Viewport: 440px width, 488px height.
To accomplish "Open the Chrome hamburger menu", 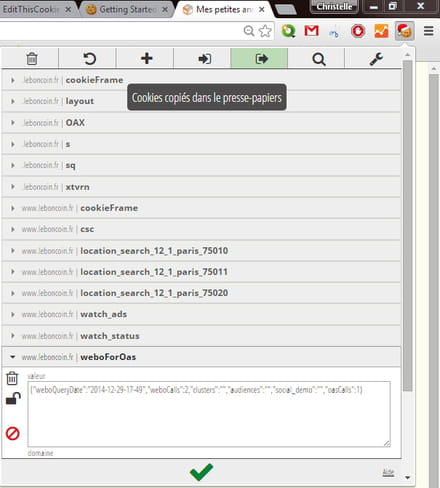I will [x=429, y=31].
